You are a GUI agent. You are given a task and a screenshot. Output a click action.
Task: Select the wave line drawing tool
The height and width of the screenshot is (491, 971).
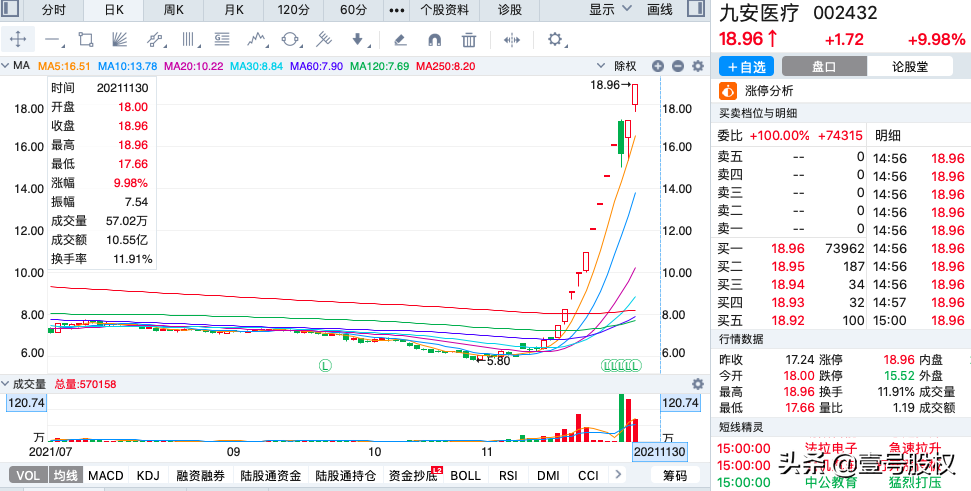256,40
